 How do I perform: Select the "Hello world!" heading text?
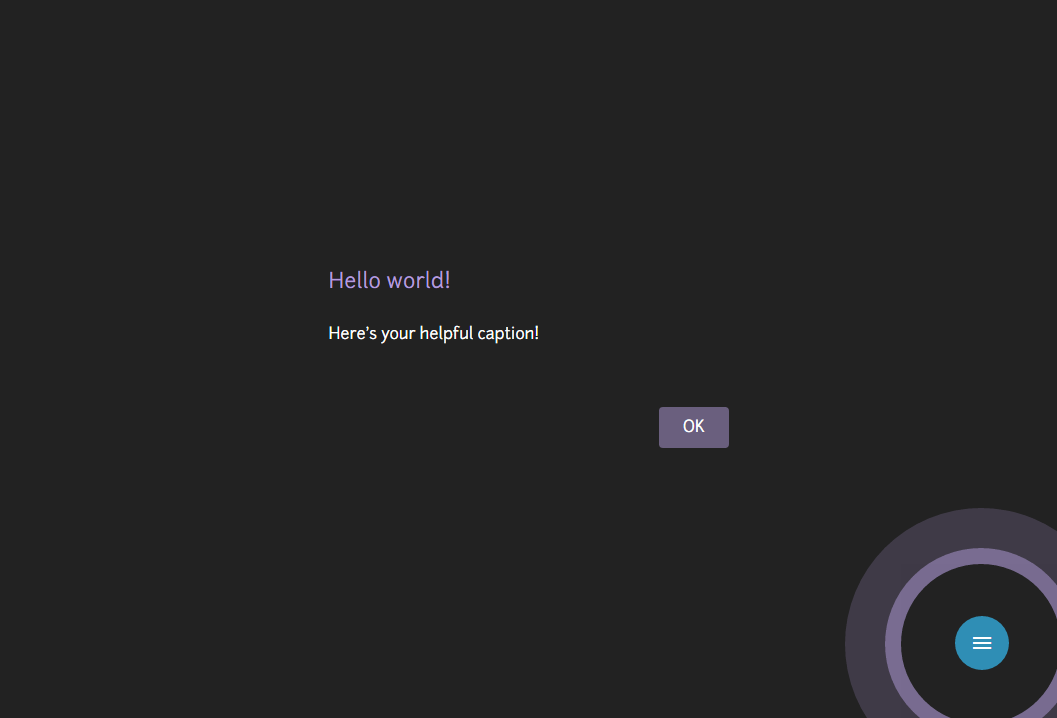pos(389,280)
